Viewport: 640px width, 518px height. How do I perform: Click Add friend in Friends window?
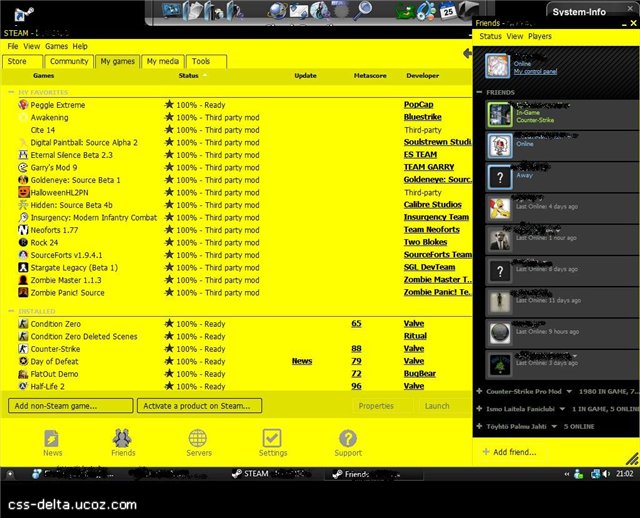pos(514,452)
